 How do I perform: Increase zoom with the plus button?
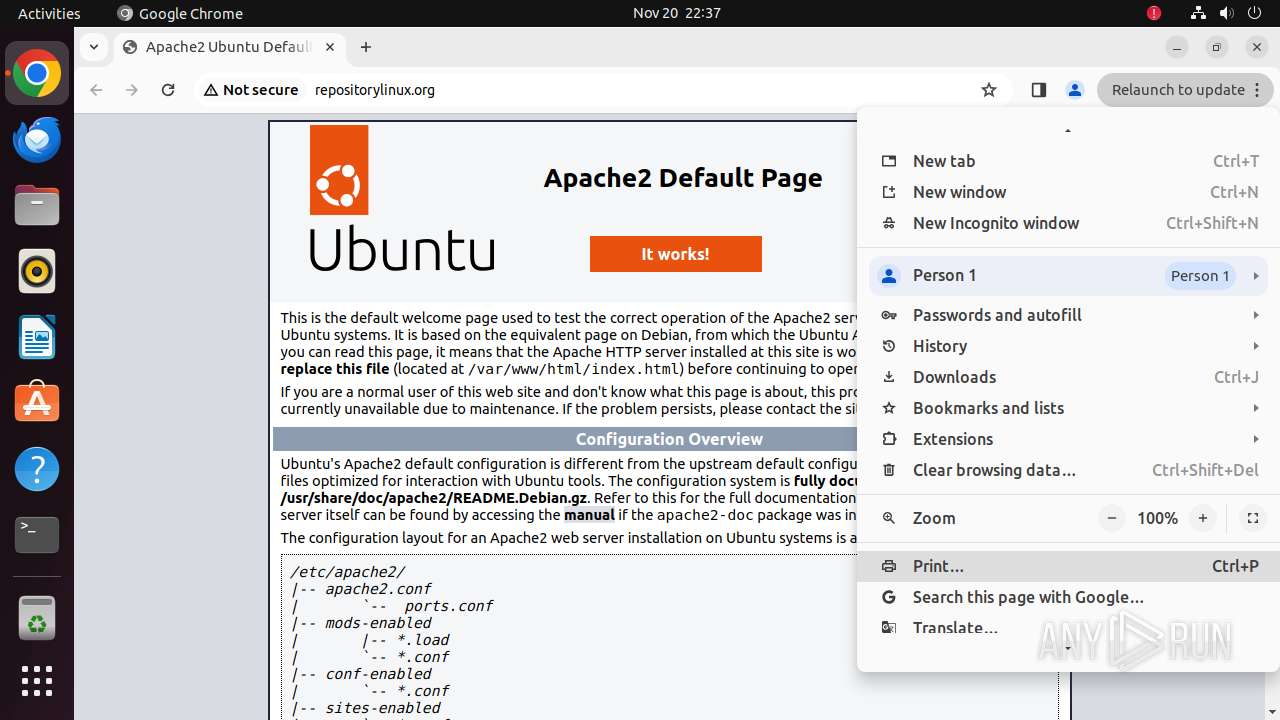pos(1203,518)
